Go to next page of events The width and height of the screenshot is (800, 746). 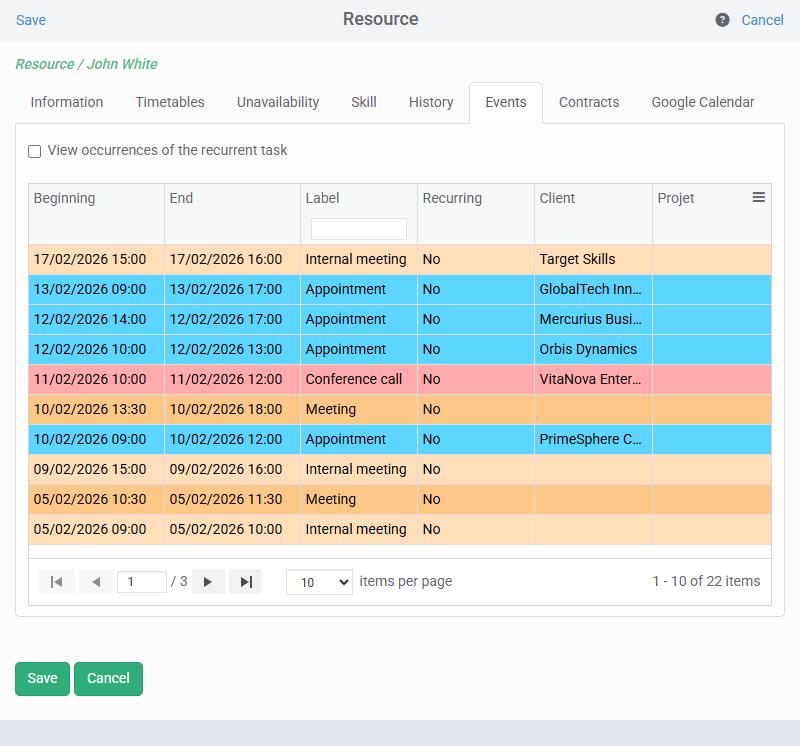click(208, 582)
